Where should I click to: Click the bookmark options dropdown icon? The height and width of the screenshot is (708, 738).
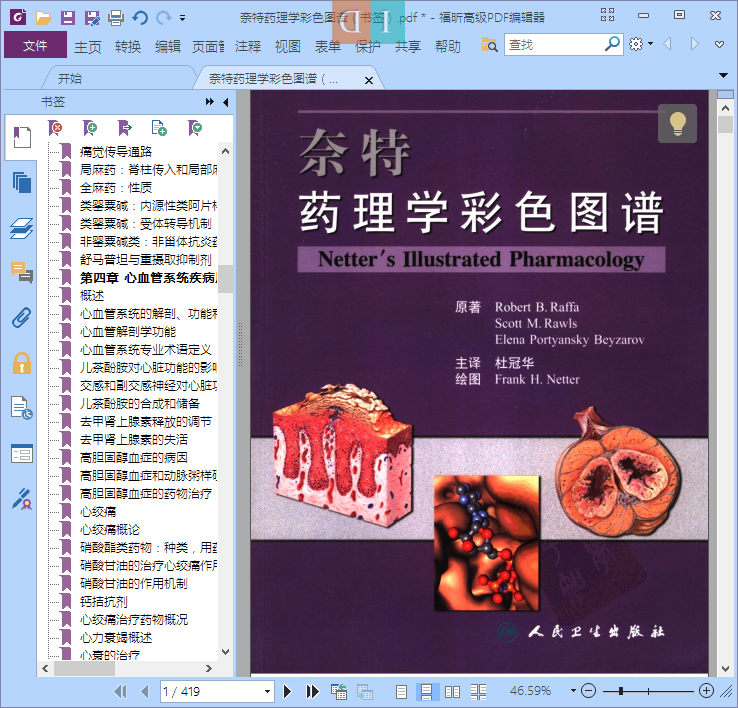point(194,128)
